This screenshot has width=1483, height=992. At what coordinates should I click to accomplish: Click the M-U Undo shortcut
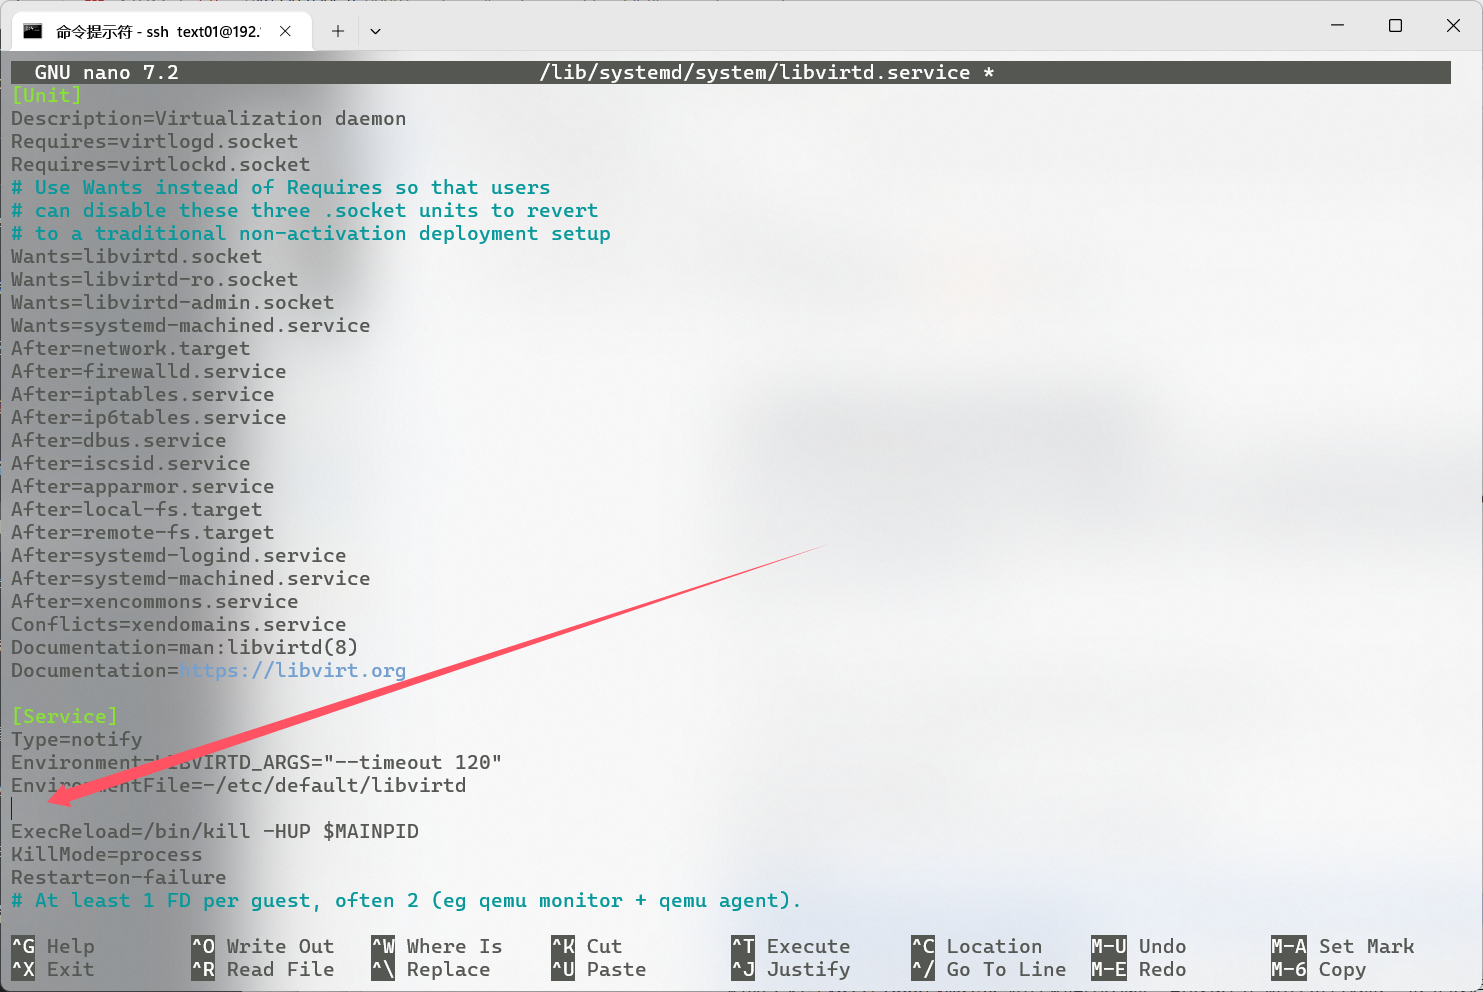pyautogui.click(x=1138, y=946)
